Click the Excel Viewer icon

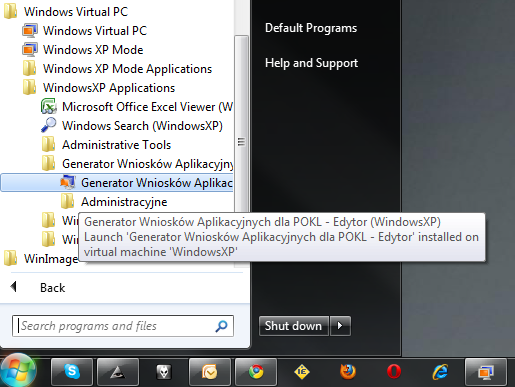(x=49, y=107)
